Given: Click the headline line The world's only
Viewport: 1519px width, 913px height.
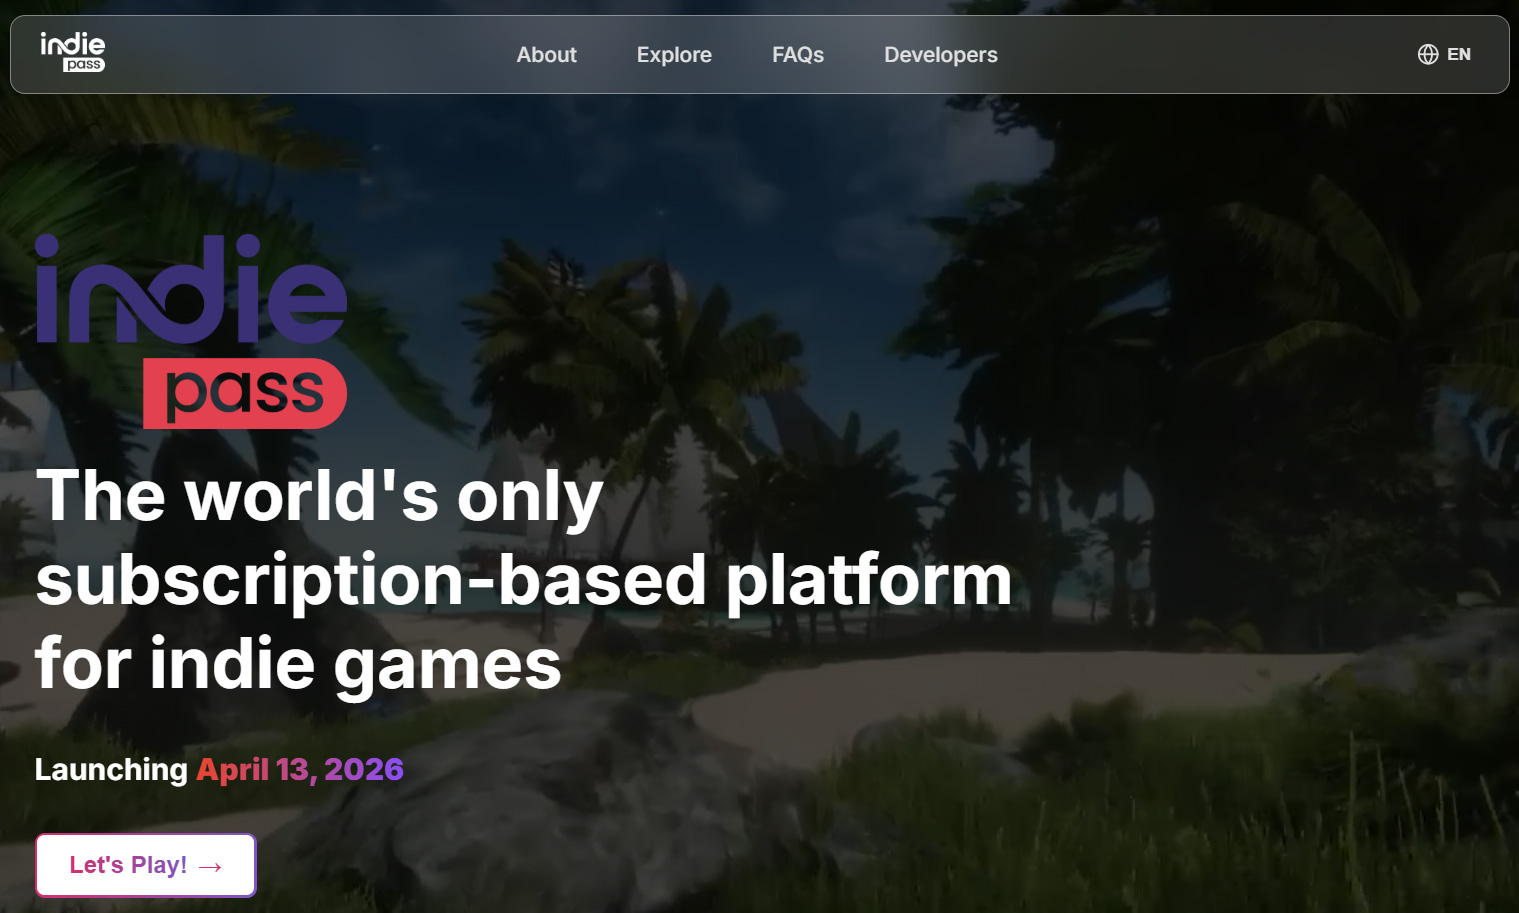Looking at the screenshot, I should [x=319, y=496].
